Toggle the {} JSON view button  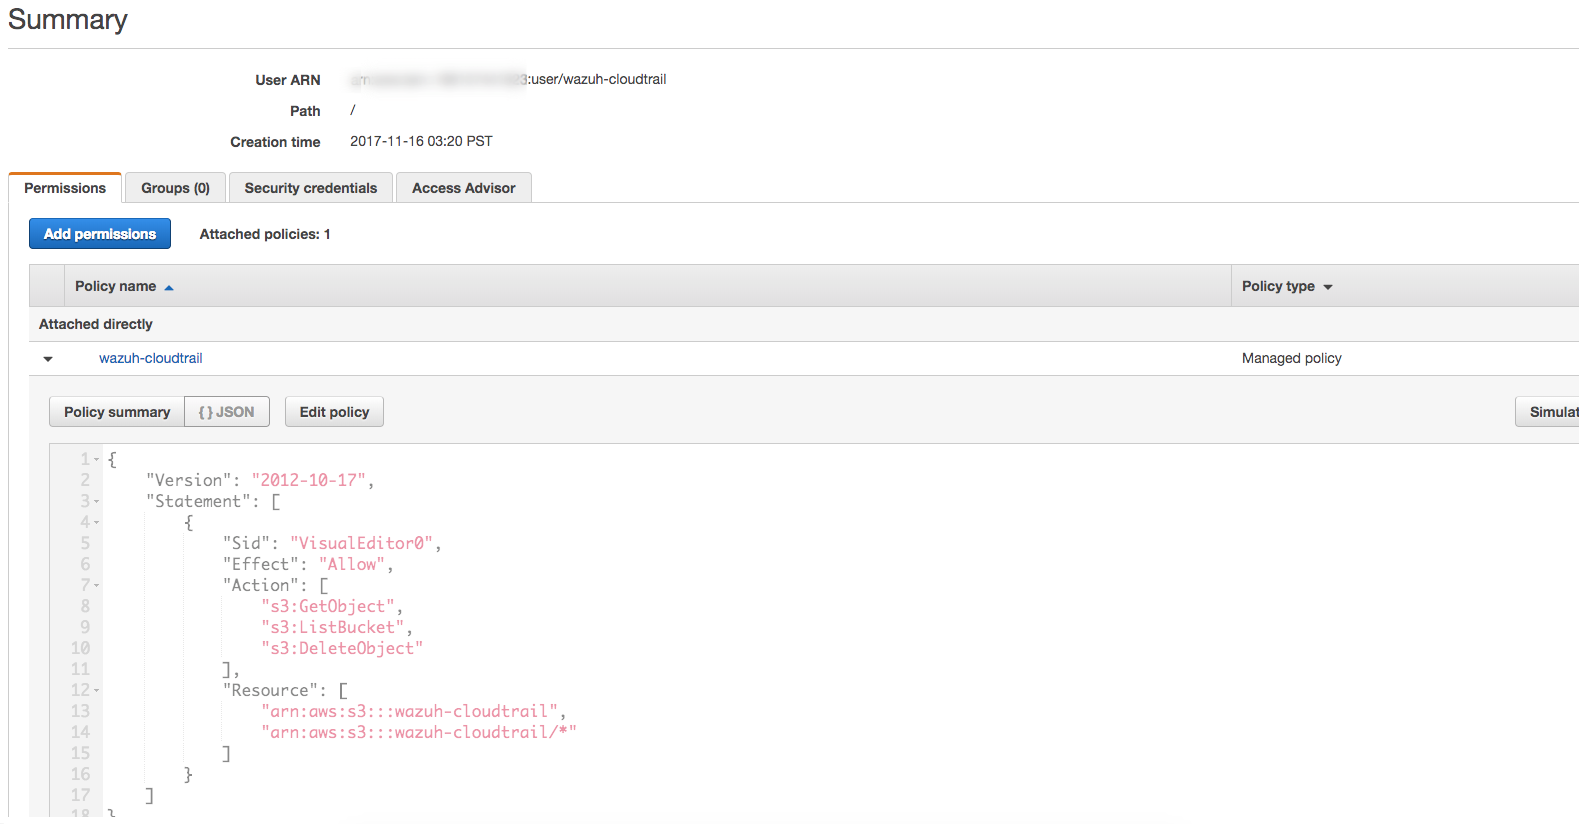click(227, 412)
